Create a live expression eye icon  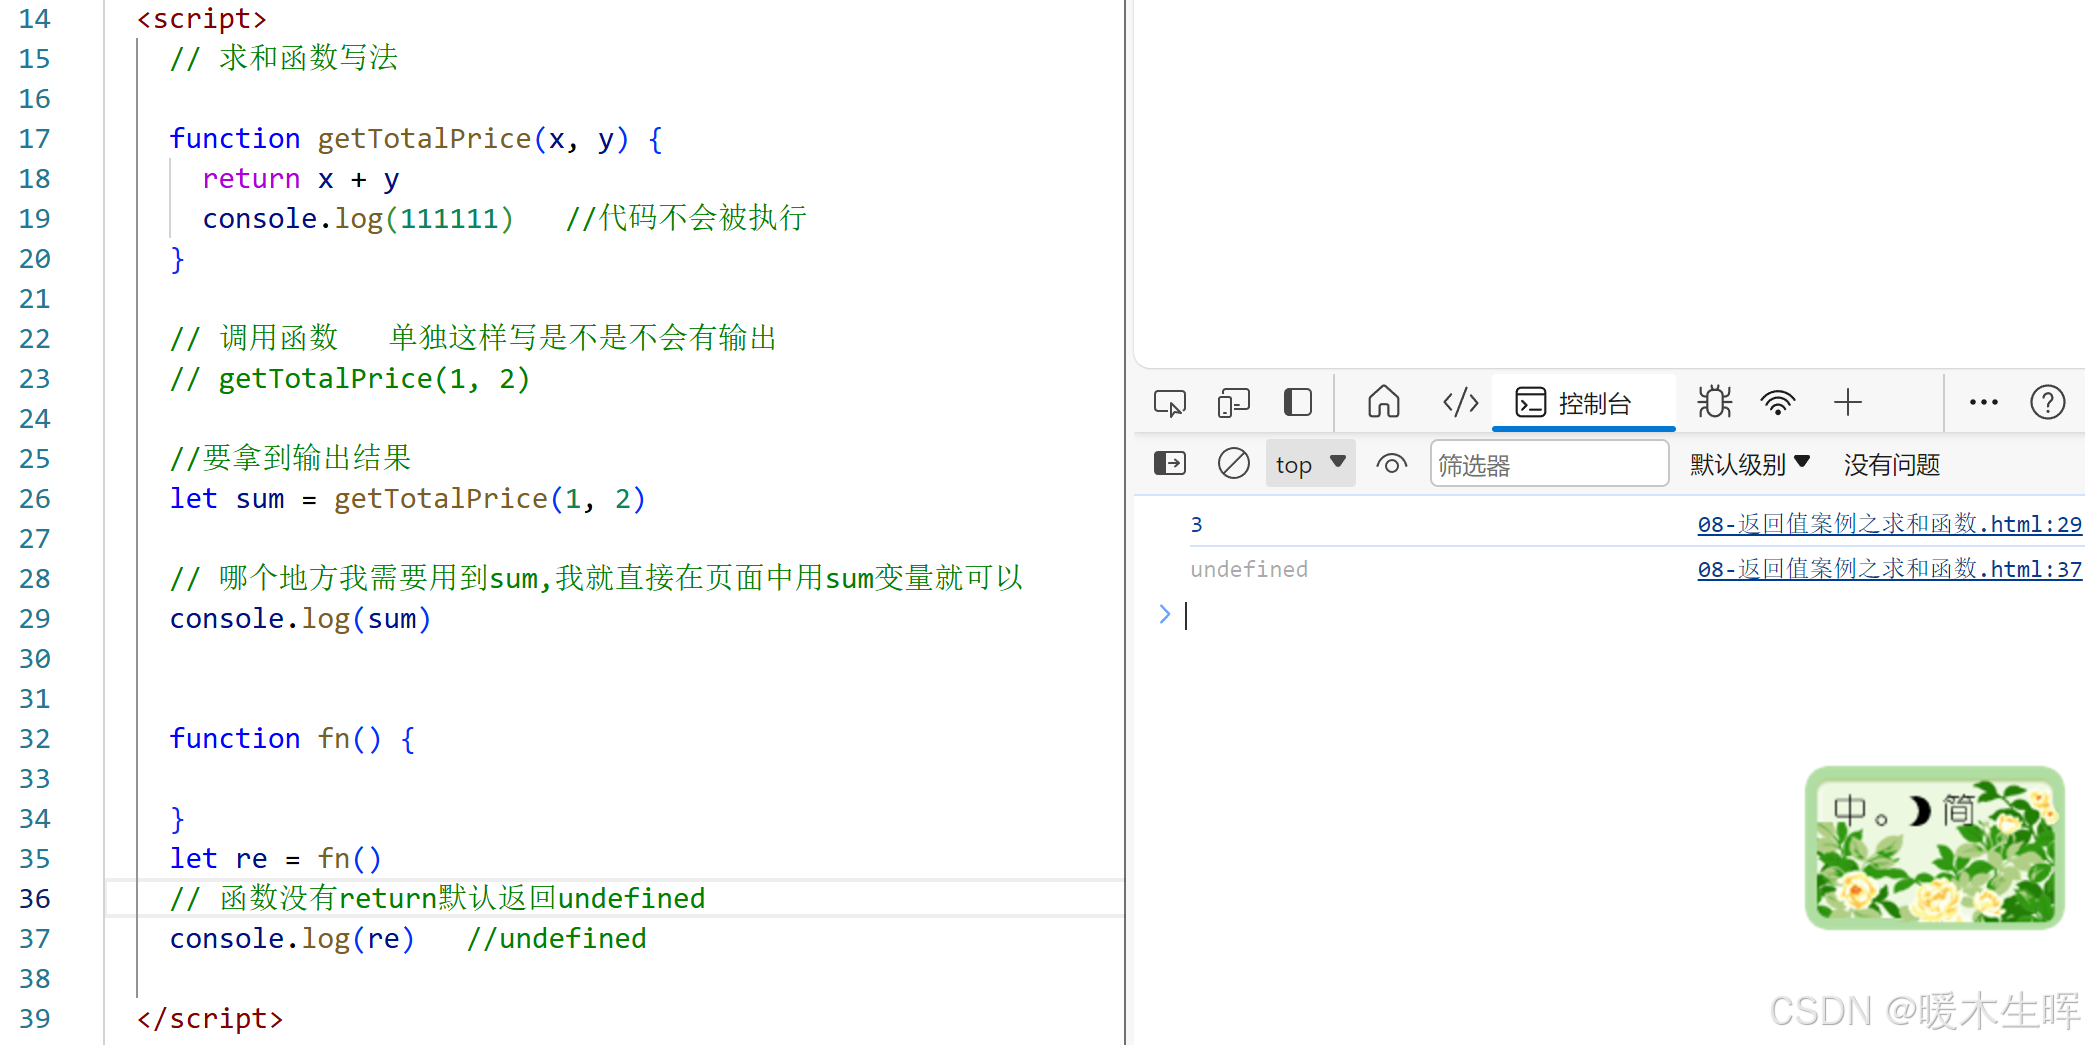pos(1391,464)
